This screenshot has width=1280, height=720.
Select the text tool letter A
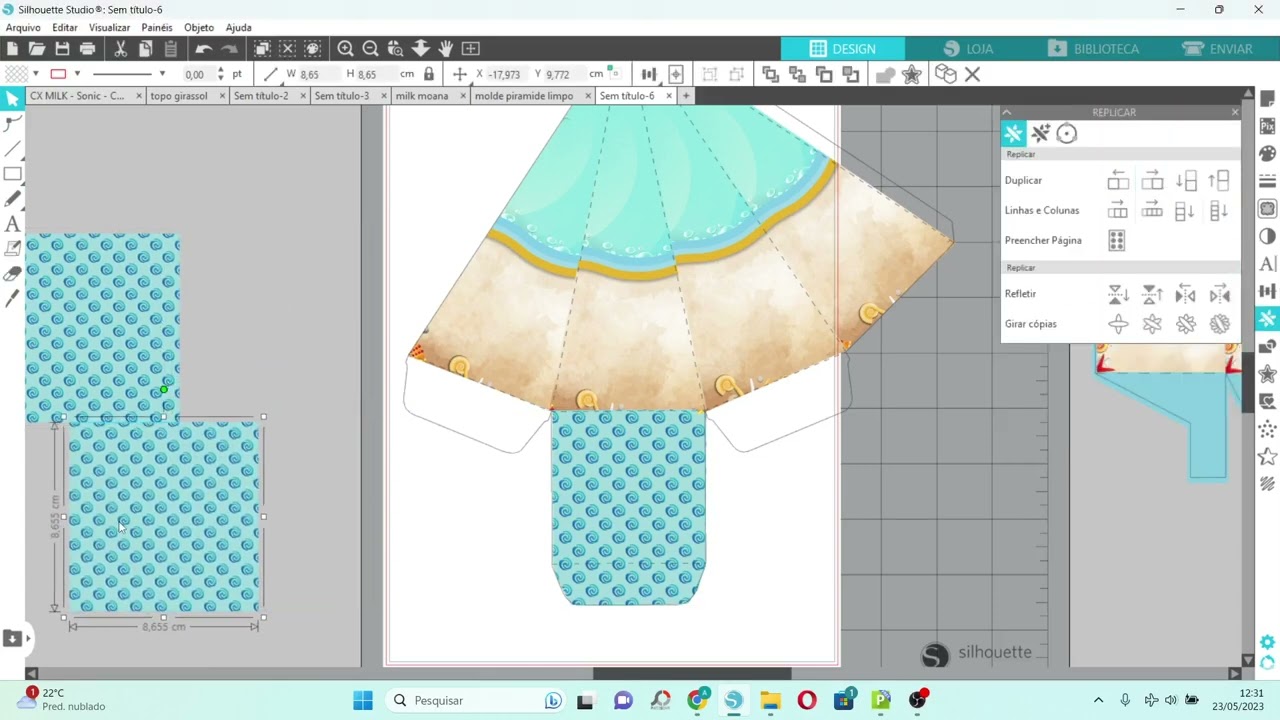coord(12,224)
